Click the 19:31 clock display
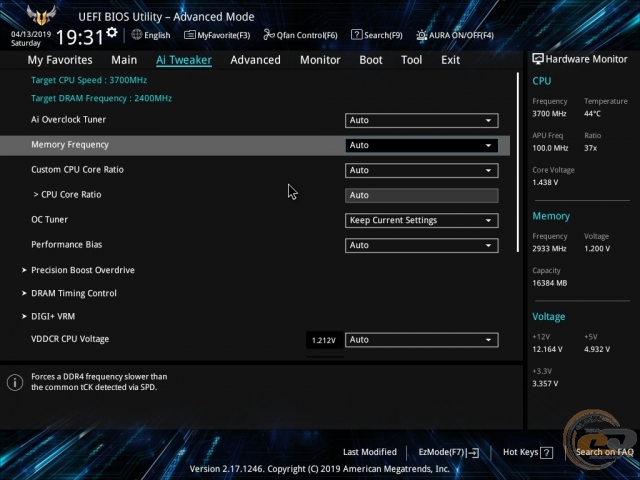640x480 pixels. (80, 37)
